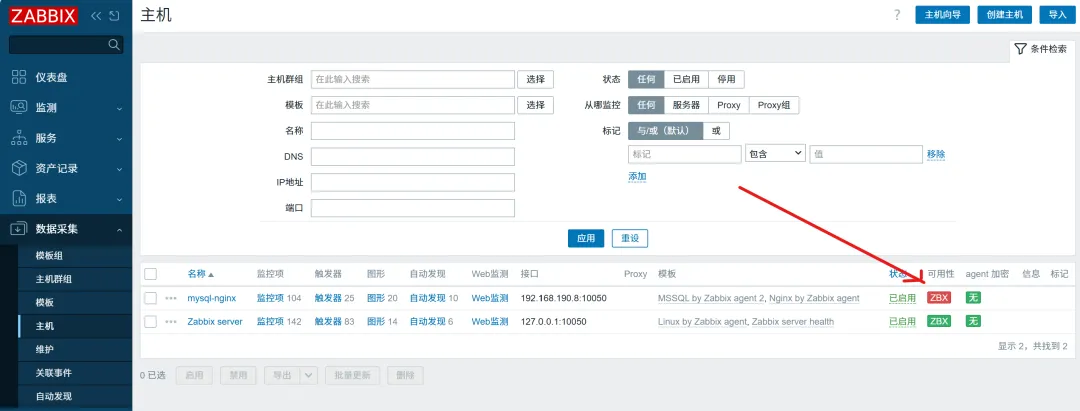Viewport: 1080px width, 411px height.
Task: Click the 无 encryption badge for Zabbix server
Action: pyautogui.click(x=973, y=322)
